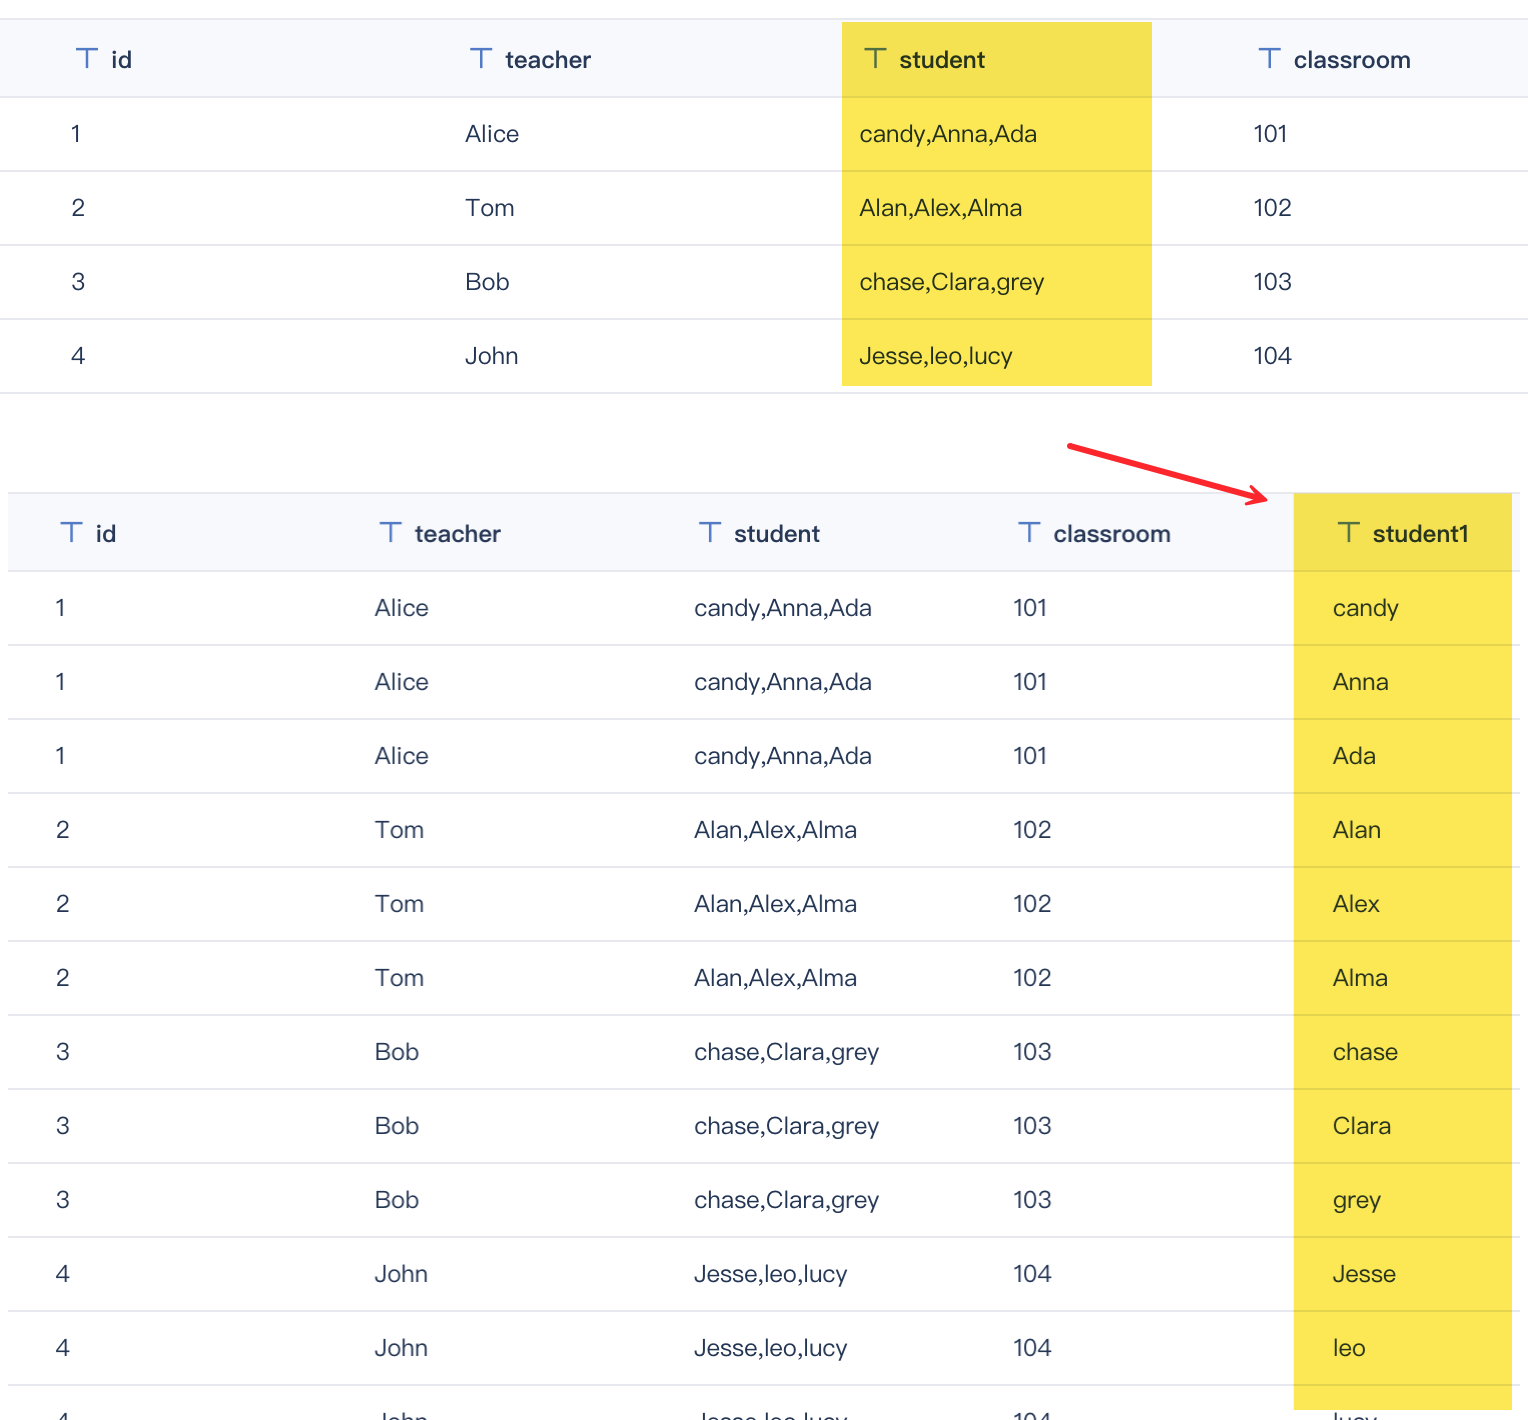Click the text-type icon beside student1 header

pyautogui.click(x=1348, y=532)
